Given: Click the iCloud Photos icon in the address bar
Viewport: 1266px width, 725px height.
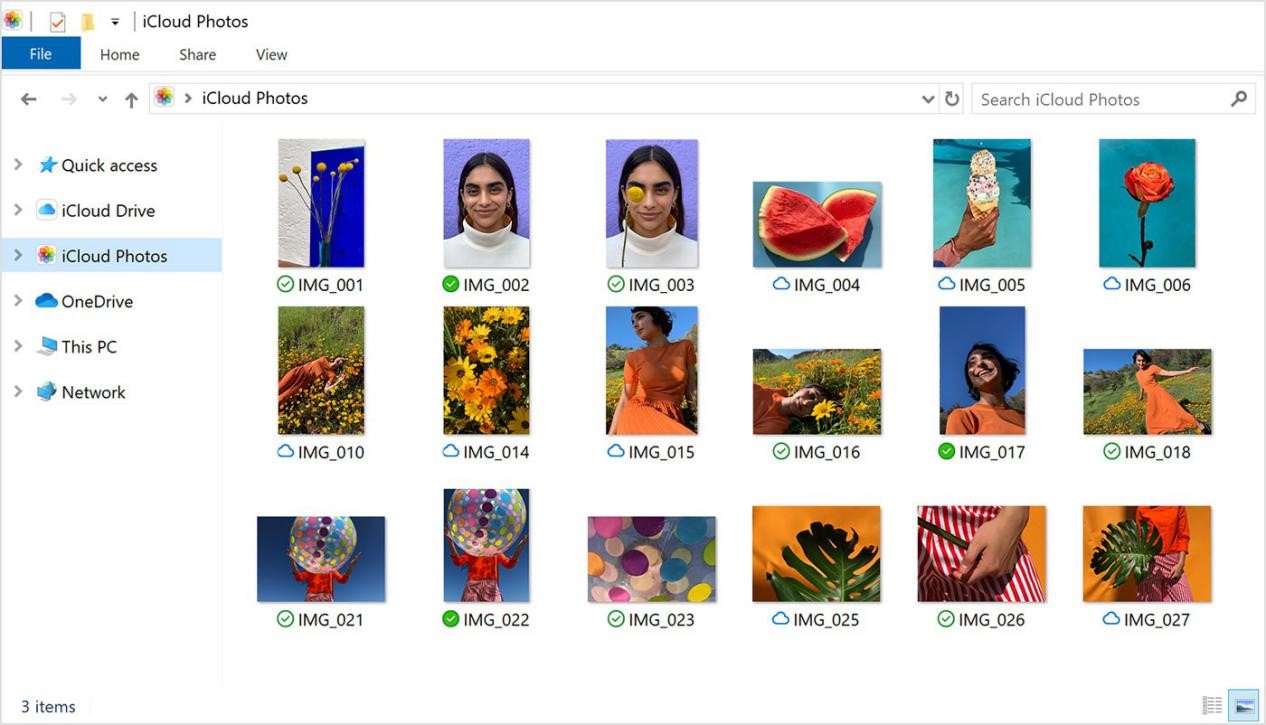Looking at the screenshot, I should point(163,98).
